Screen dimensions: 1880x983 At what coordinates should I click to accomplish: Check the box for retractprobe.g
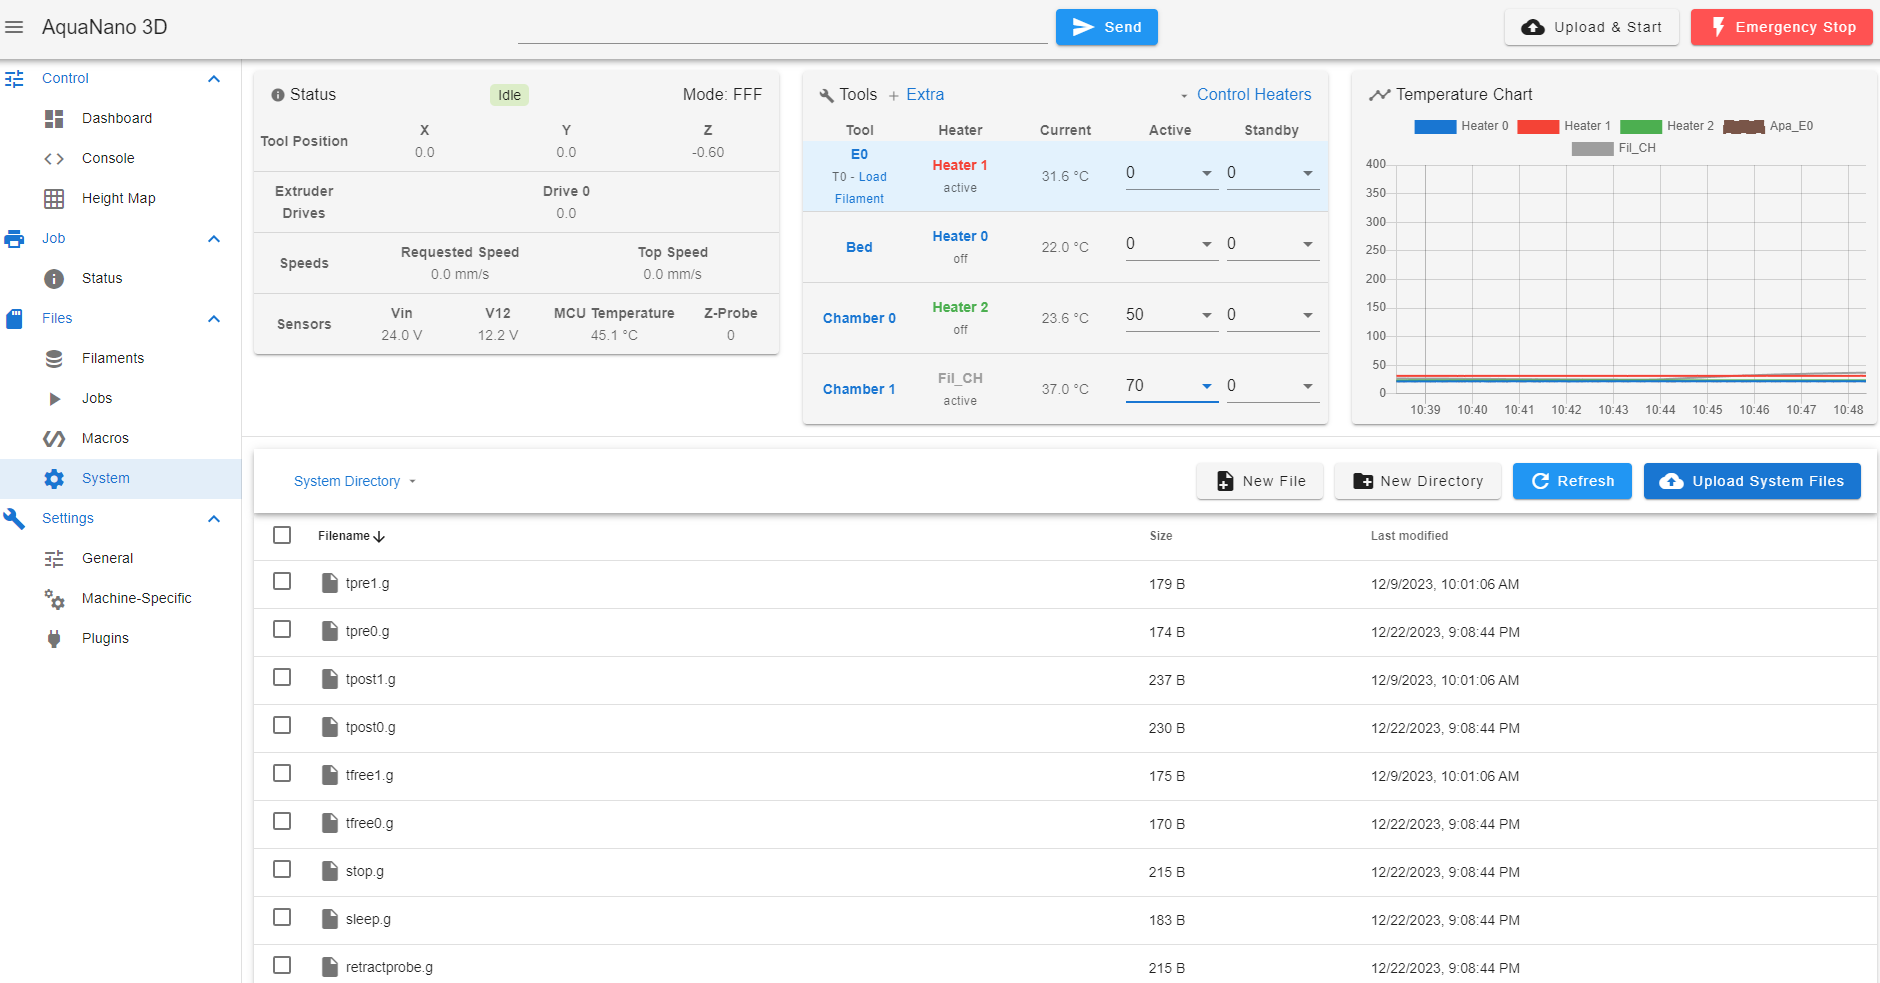point(282,965)
